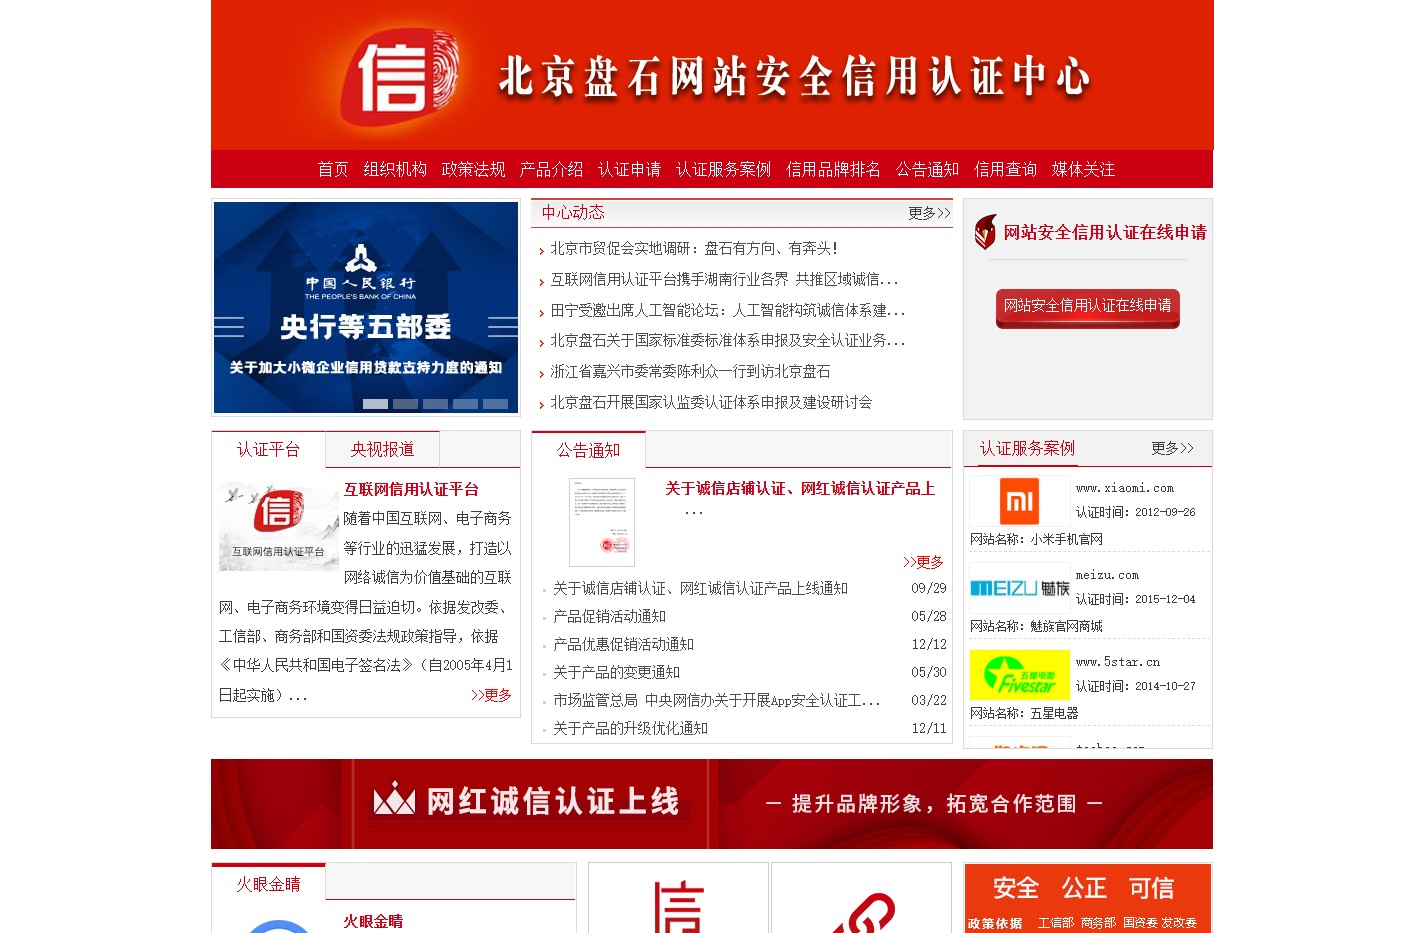Image resolution: width=1424 pixels, height=933 pixels.
Task: Click the 互联网信用认证平台 thumbnail image
Action: [279, 526]
